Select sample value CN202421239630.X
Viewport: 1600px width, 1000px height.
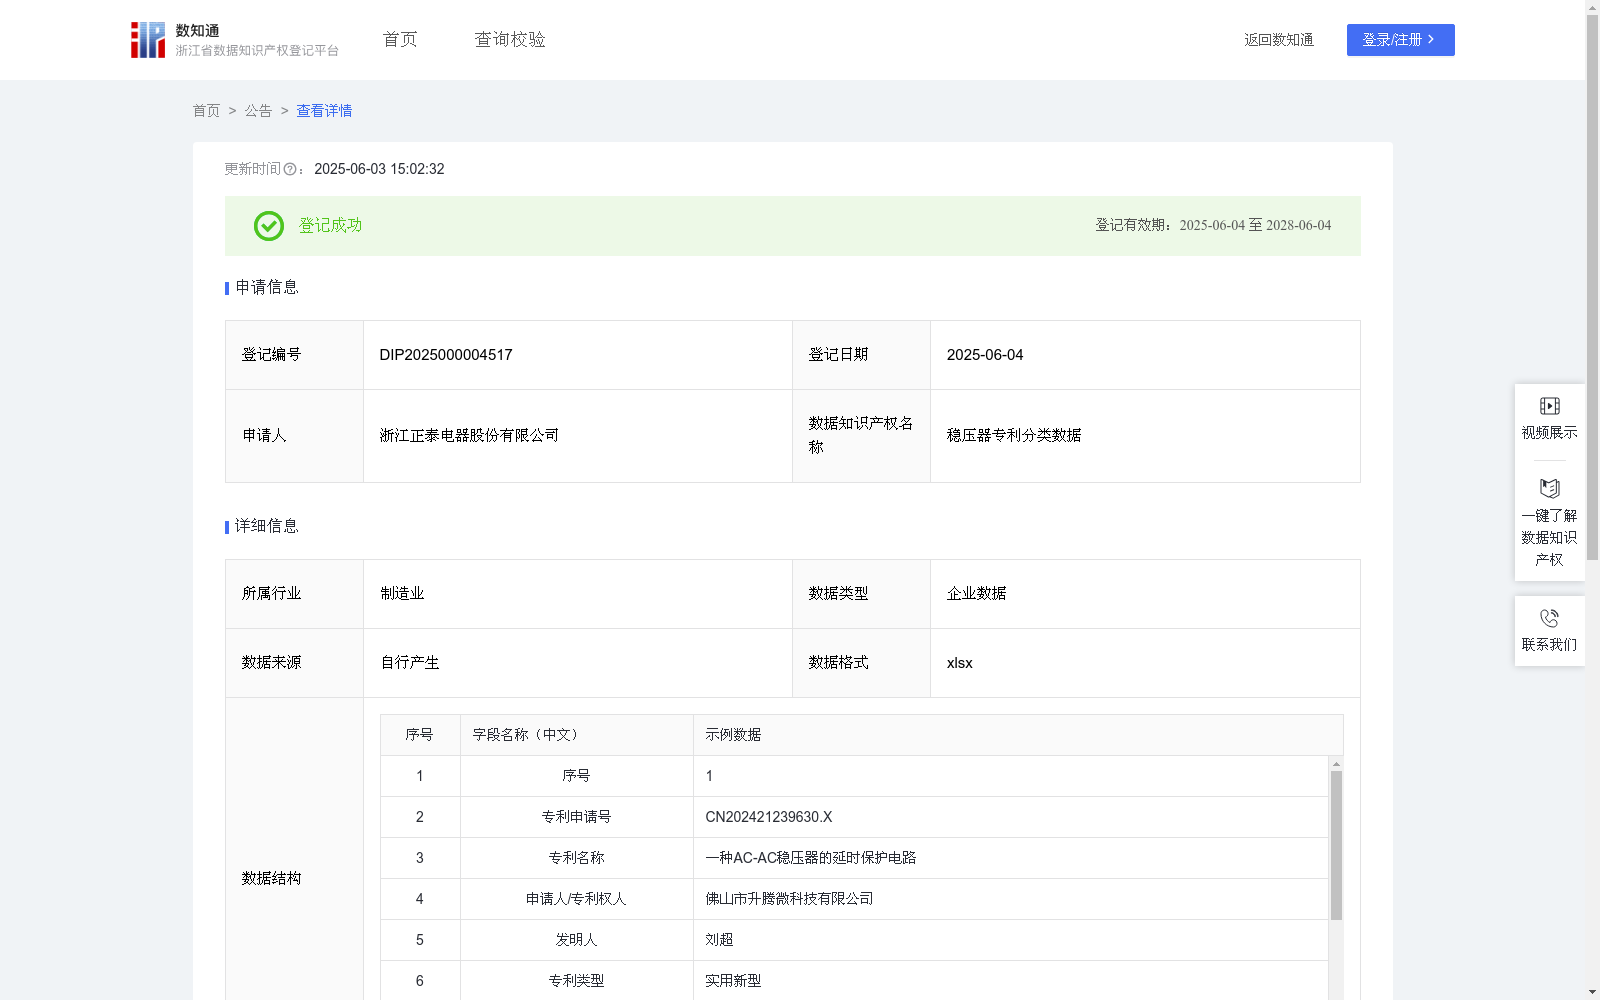[769, 817]
